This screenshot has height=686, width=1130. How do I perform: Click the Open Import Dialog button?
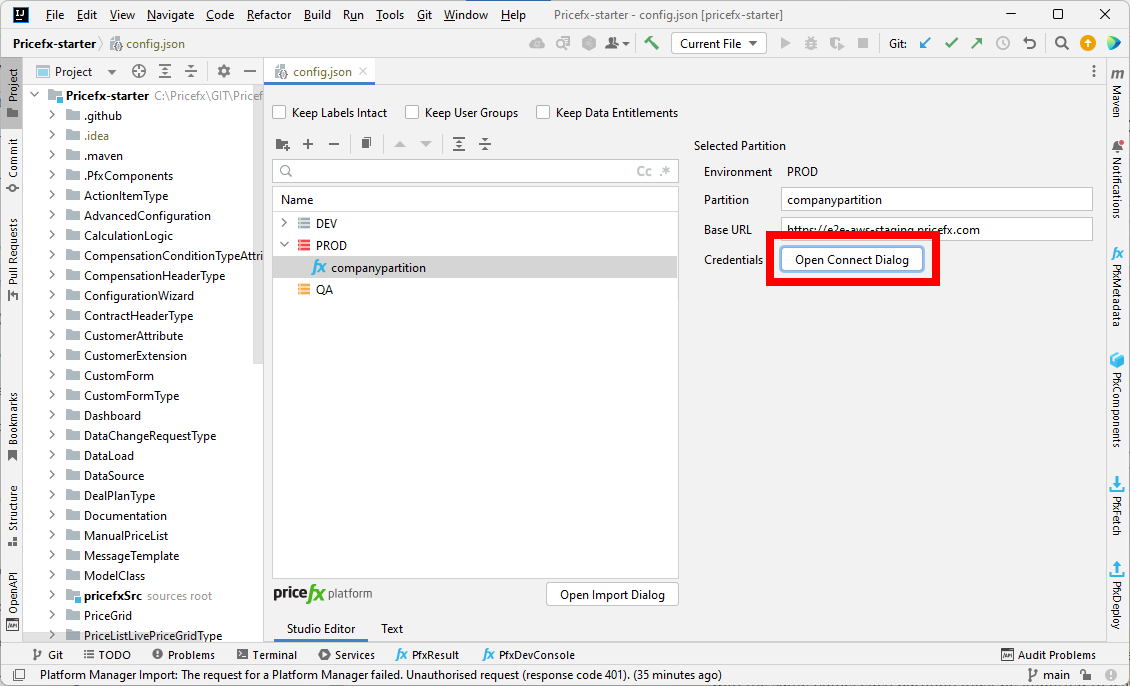[612, 594]
